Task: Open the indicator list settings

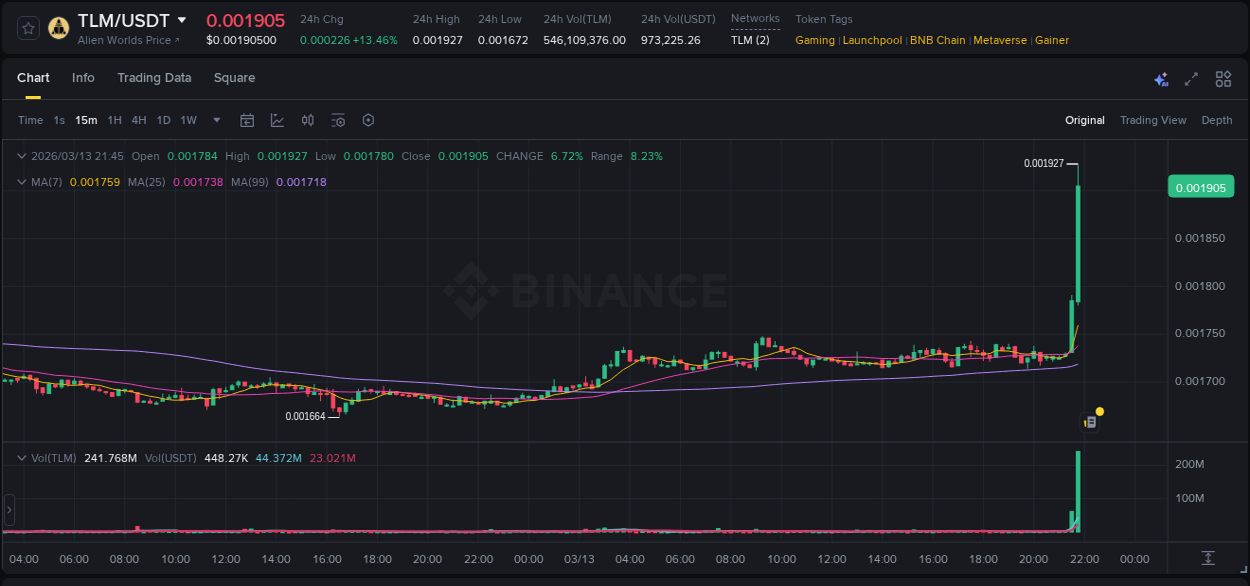Action: [x=338, y=119]
